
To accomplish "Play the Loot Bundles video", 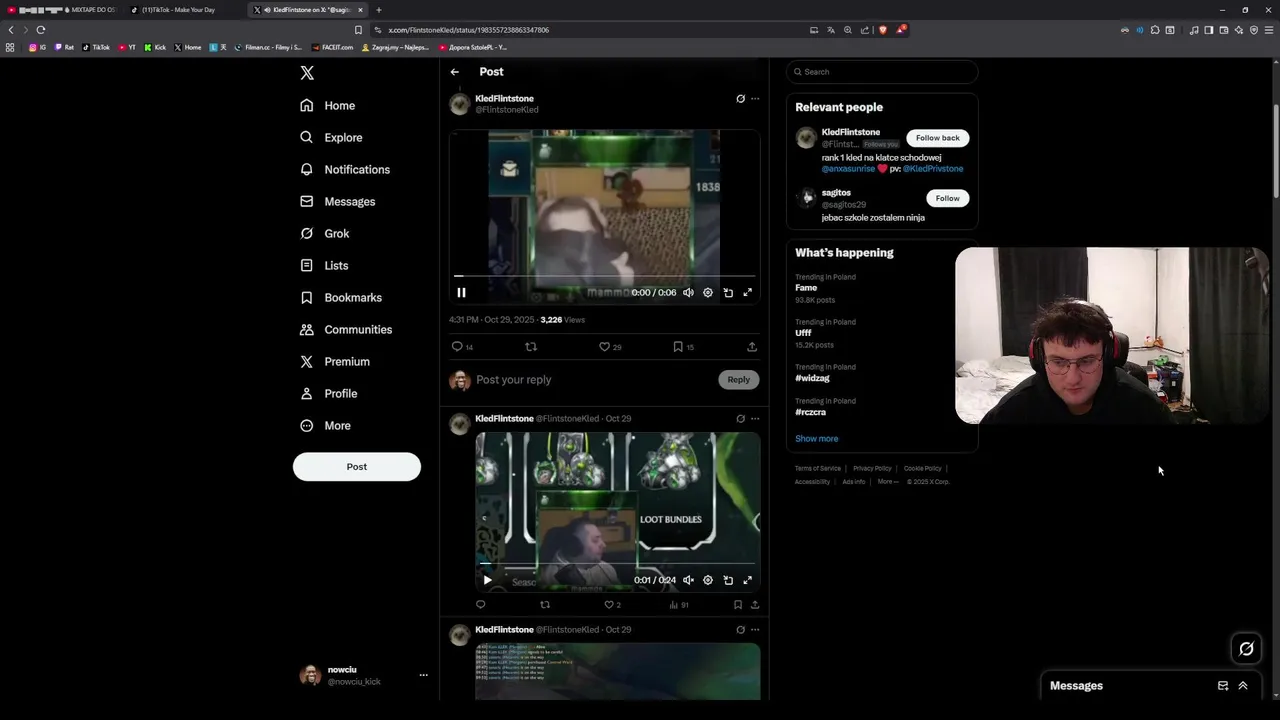I will (x=487, y=580).
